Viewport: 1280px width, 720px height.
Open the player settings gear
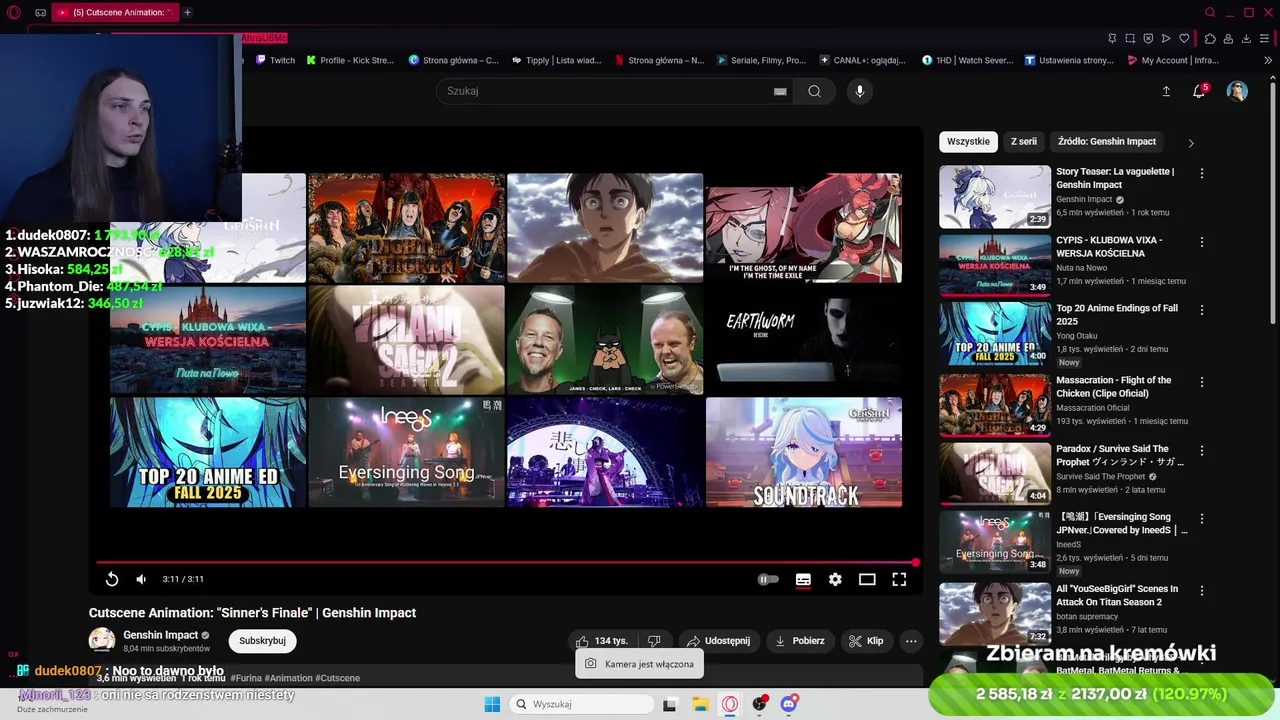(x=835, y=579)
